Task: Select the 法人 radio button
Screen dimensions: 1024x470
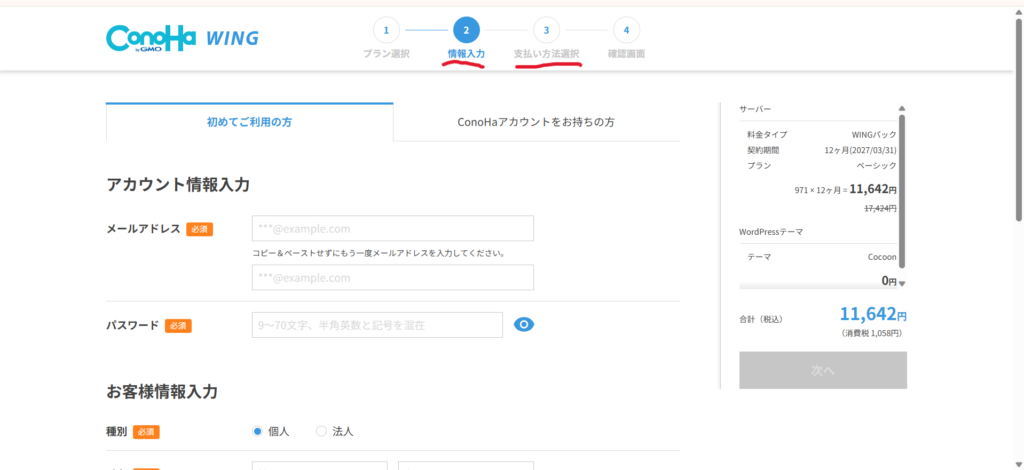Action: pyautogui.click(x=321, y=431)
